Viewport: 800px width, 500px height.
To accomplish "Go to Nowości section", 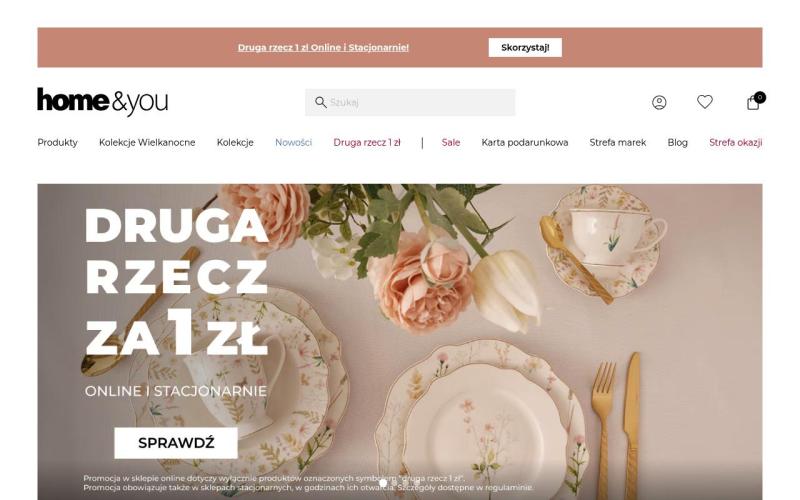I will 293,142.
